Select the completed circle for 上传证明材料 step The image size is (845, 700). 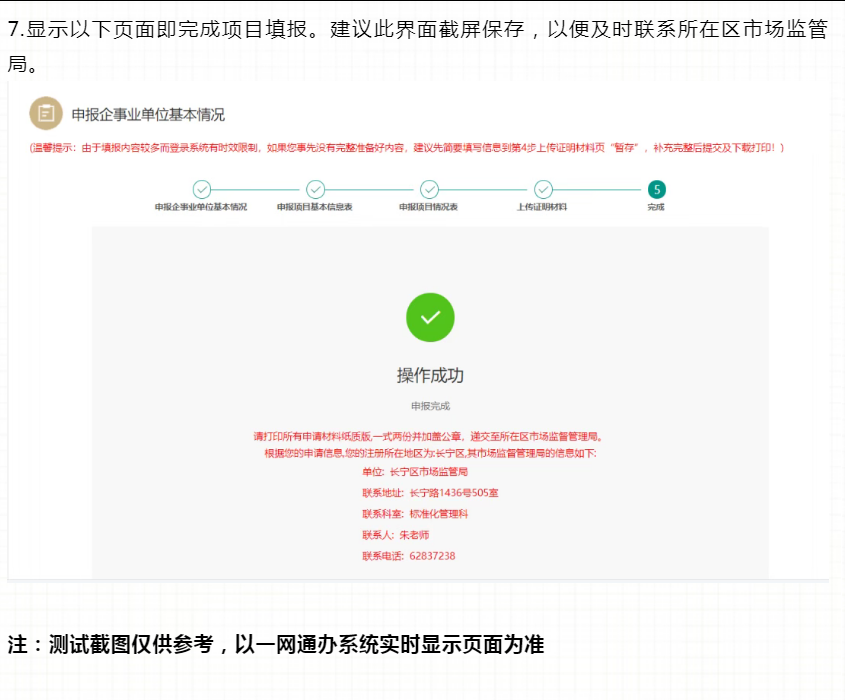(x=543, y=189)
